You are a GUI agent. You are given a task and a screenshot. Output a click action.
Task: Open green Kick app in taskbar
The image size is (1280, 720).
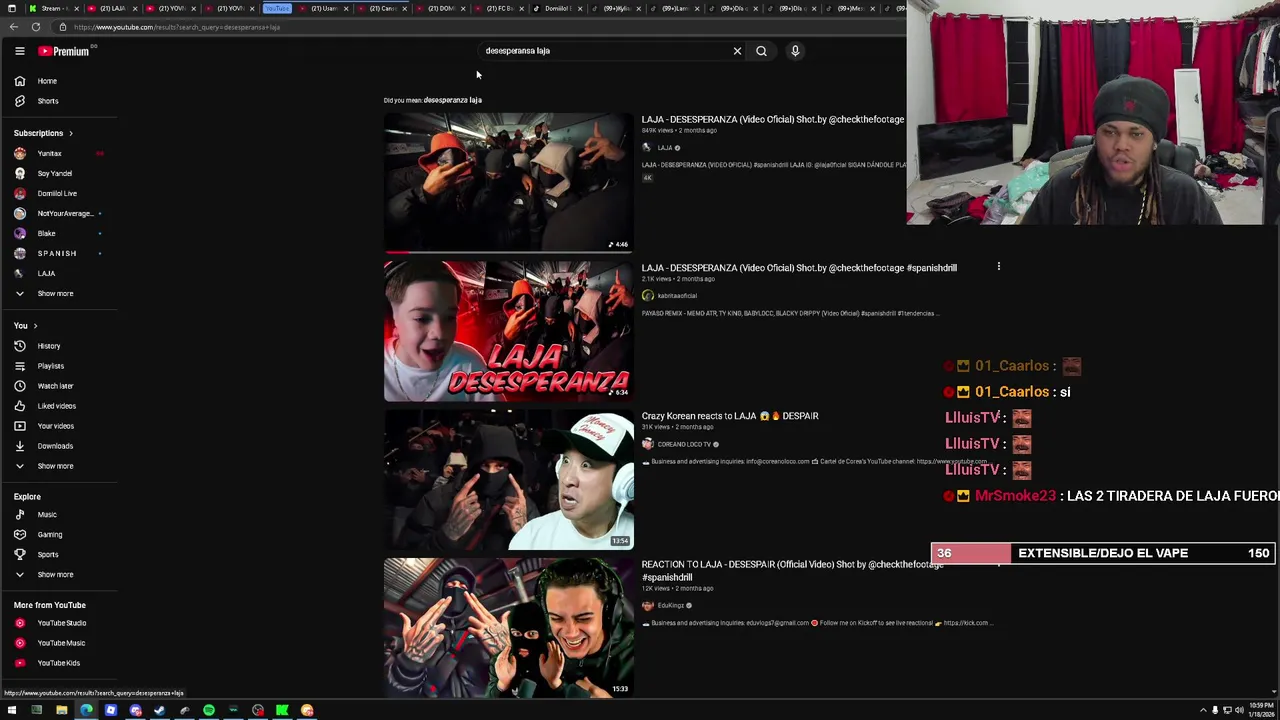282,711
